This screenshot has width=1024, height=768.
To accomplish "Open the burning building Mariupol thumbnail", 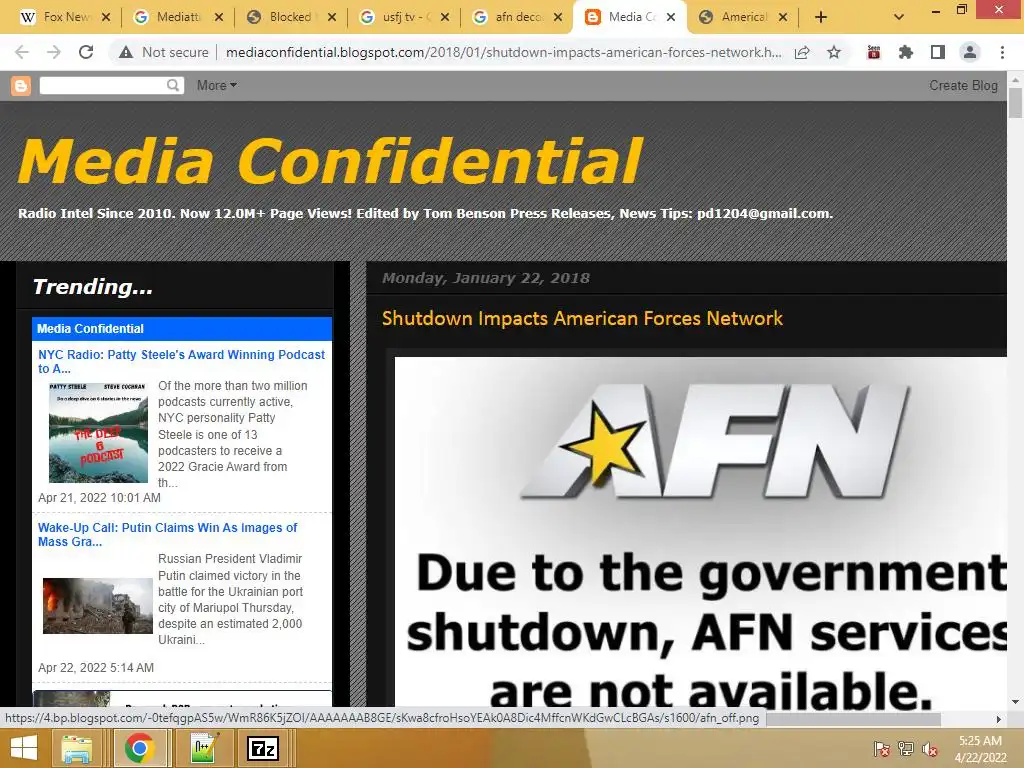I will tap(98, 606).
